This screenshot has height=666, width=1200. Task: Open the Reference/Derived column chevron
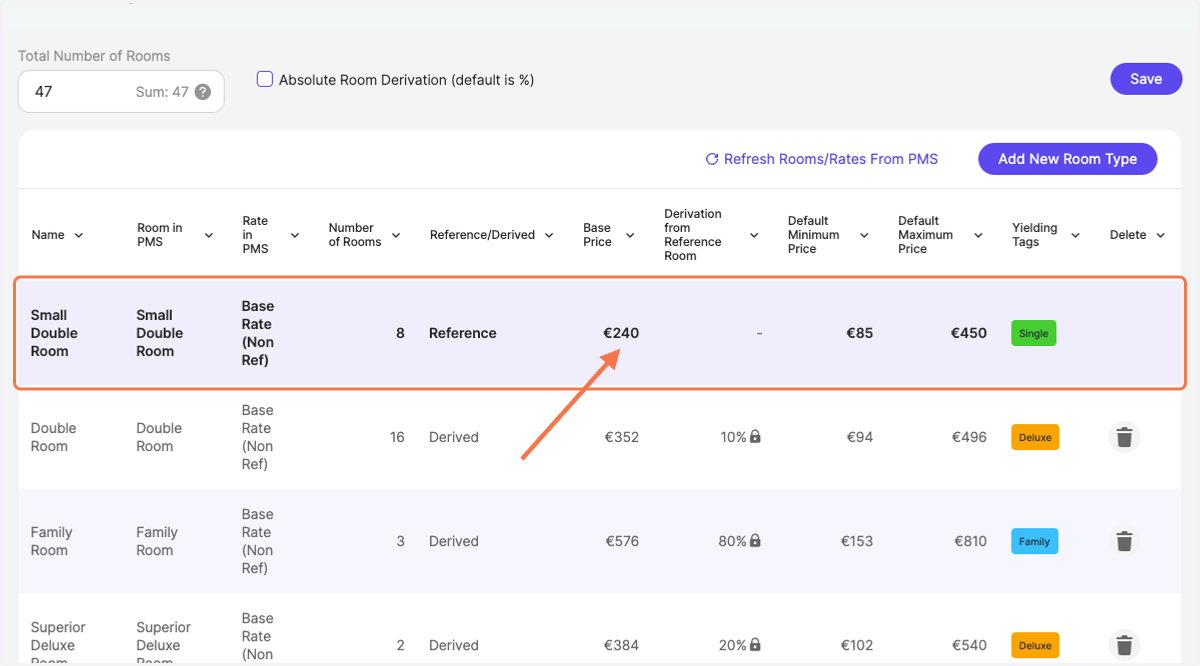[548, 235]
